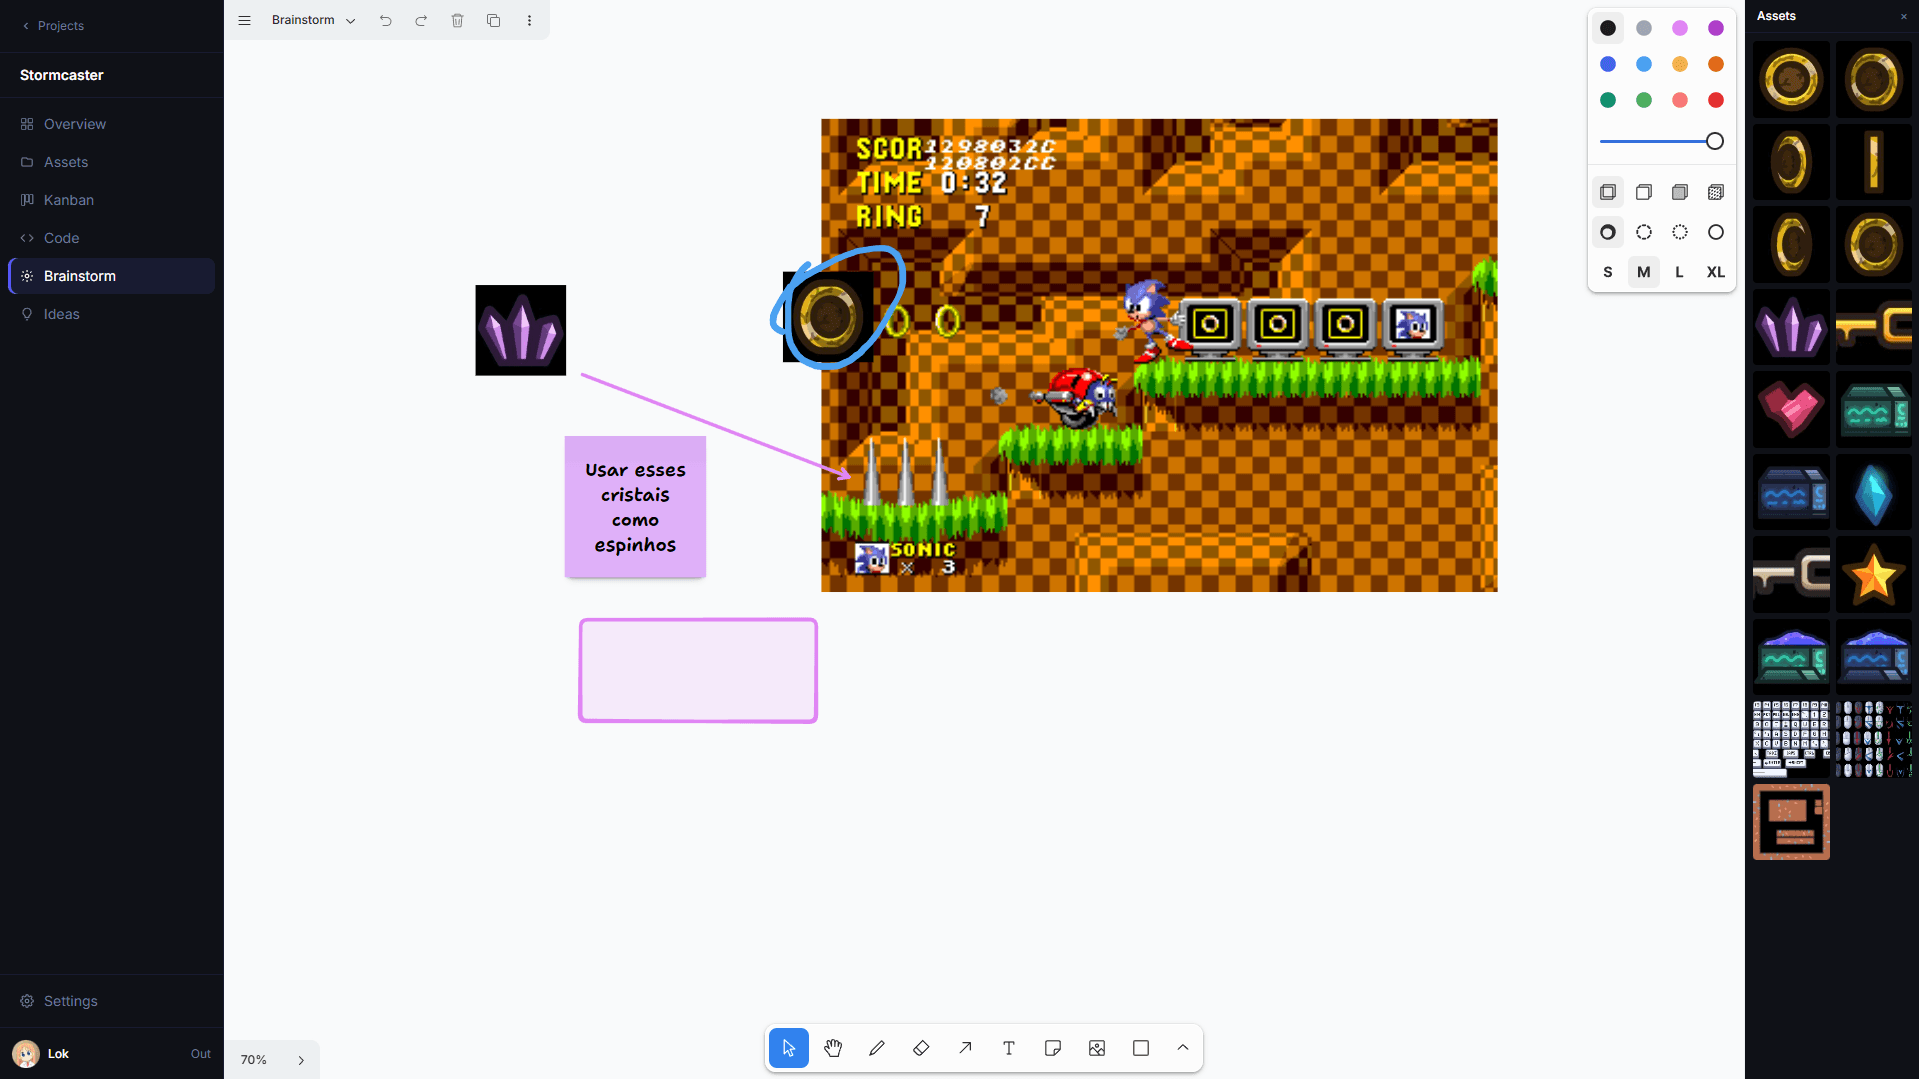Choose the eraser tool
Screen dimensions: 1919x1079
[x=921, y=1048]
